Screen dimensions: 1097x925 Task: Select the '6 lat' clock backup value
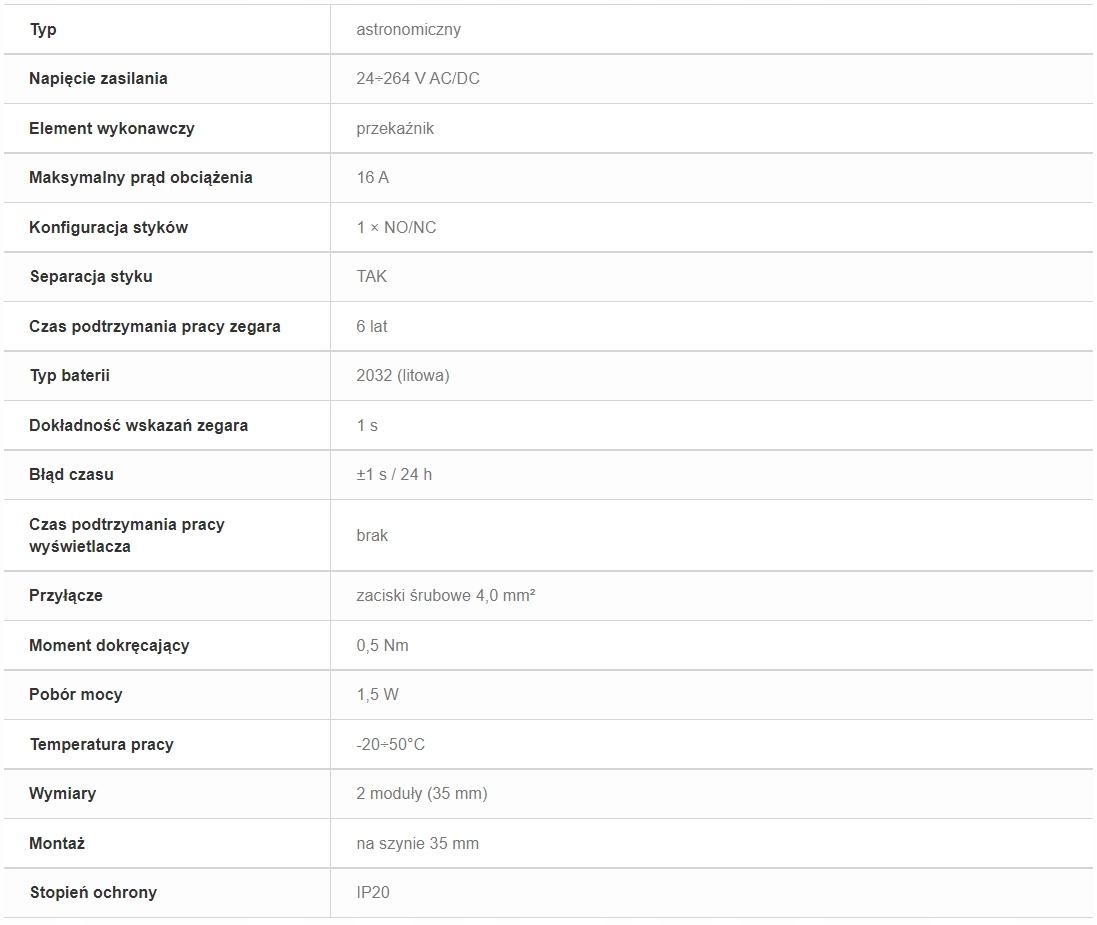(371, 326)
